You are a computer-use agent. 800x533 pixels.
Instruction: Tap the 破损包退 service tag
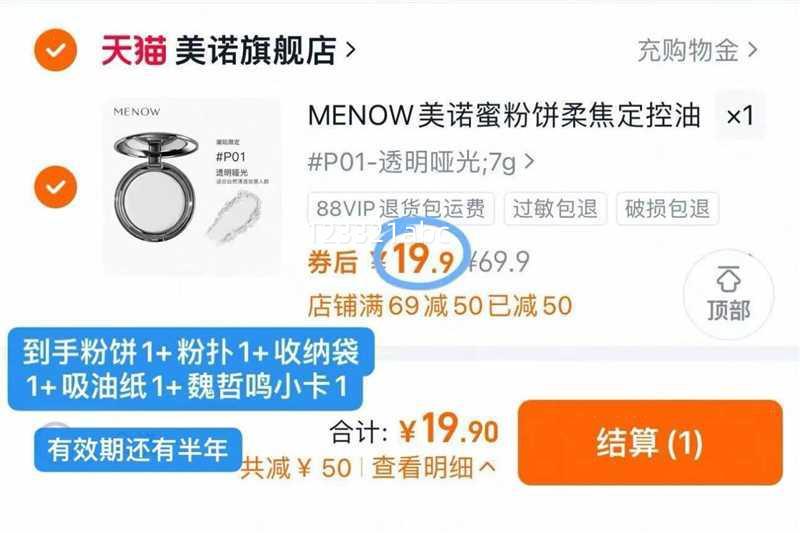pyautogui.click(x=667, y=208)
